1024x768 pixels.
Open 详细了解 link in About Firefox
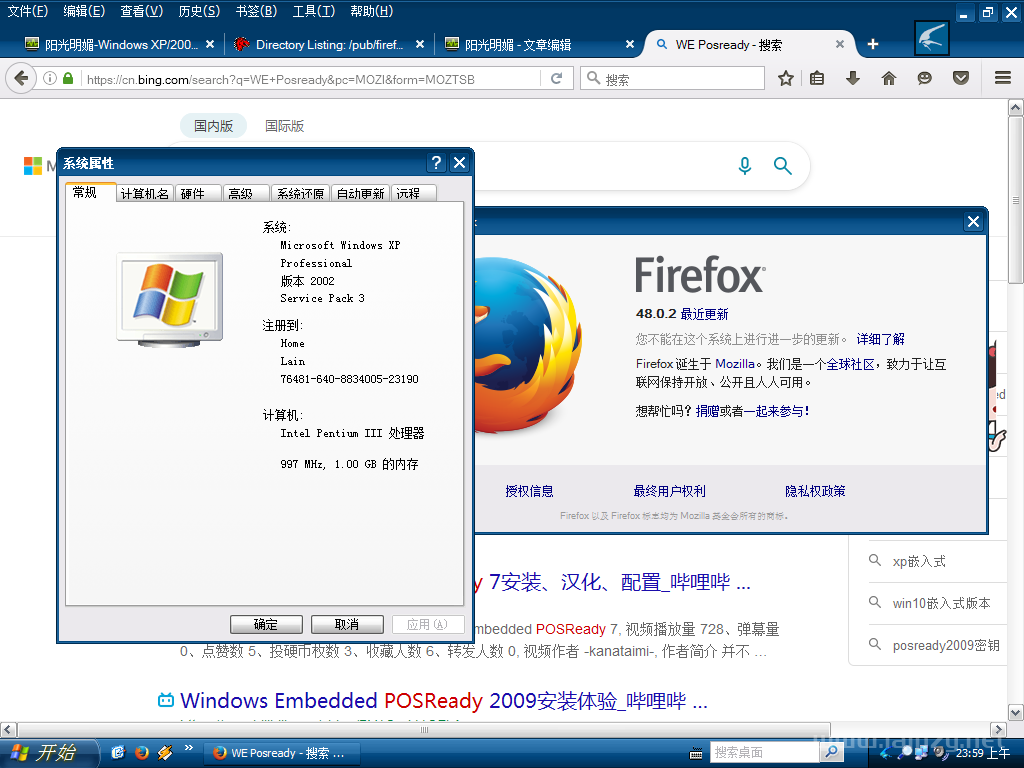(880, 339)
